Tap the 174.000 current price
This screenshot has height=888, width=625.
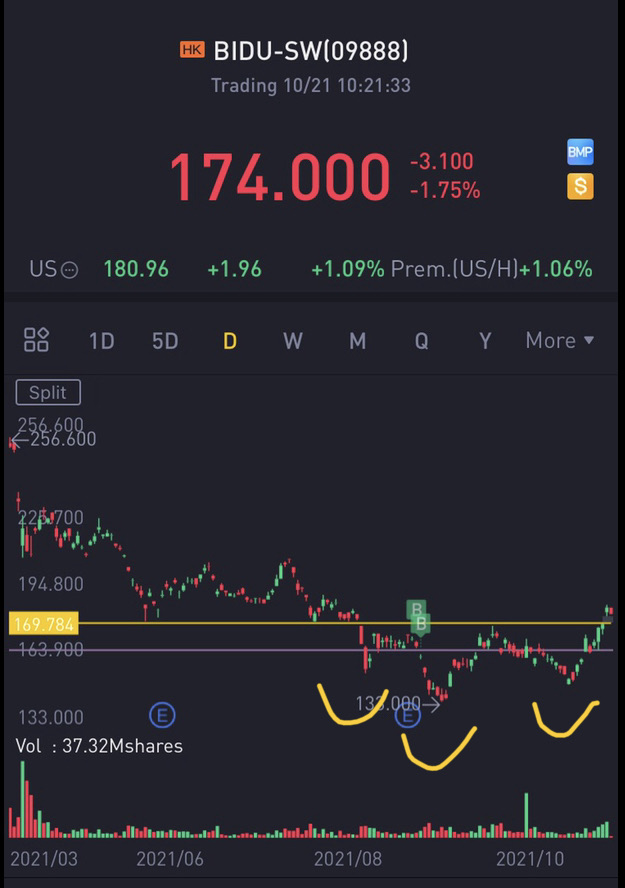[x=280, y=177]
